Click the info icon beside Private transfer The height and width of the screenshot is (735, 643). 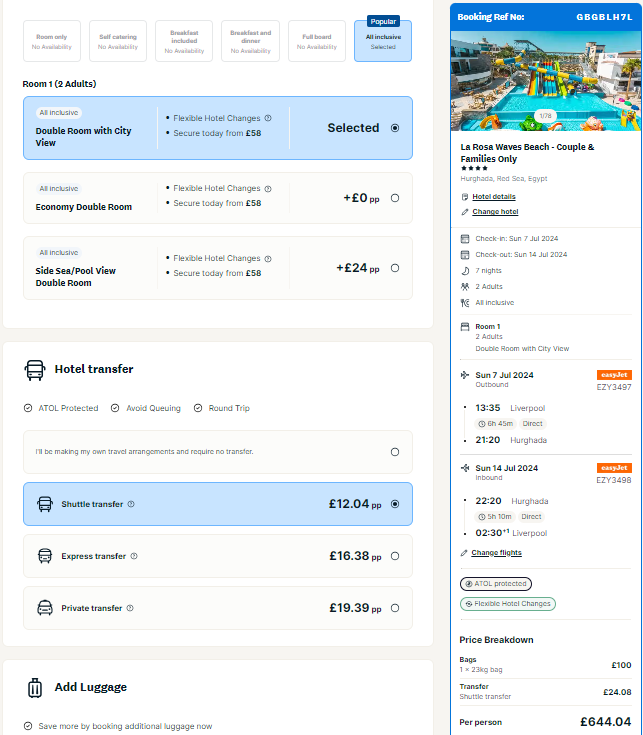coord(130,608)
